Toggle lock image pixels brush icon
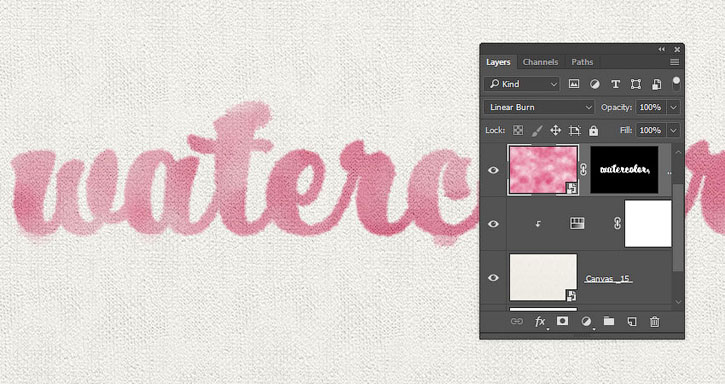 [537, 130]
